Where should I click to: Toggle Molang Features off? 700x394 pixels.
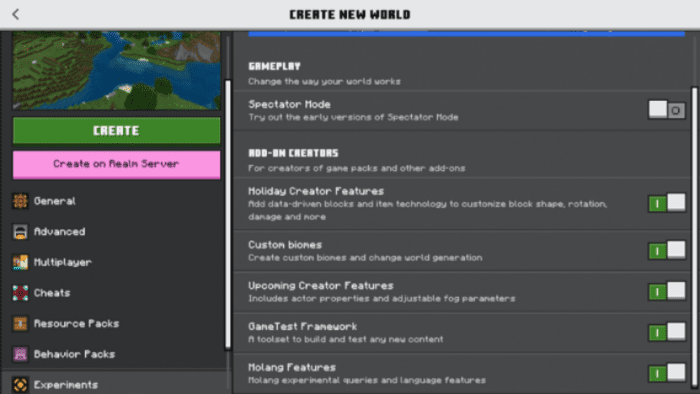[x=667, y=373]
